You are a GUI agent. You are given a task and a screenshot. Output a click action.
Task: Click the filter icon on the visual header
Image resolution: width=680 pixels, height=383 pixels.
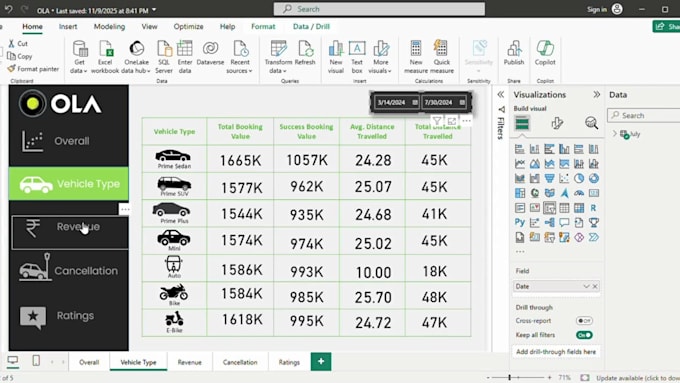[x=437, y=121]
